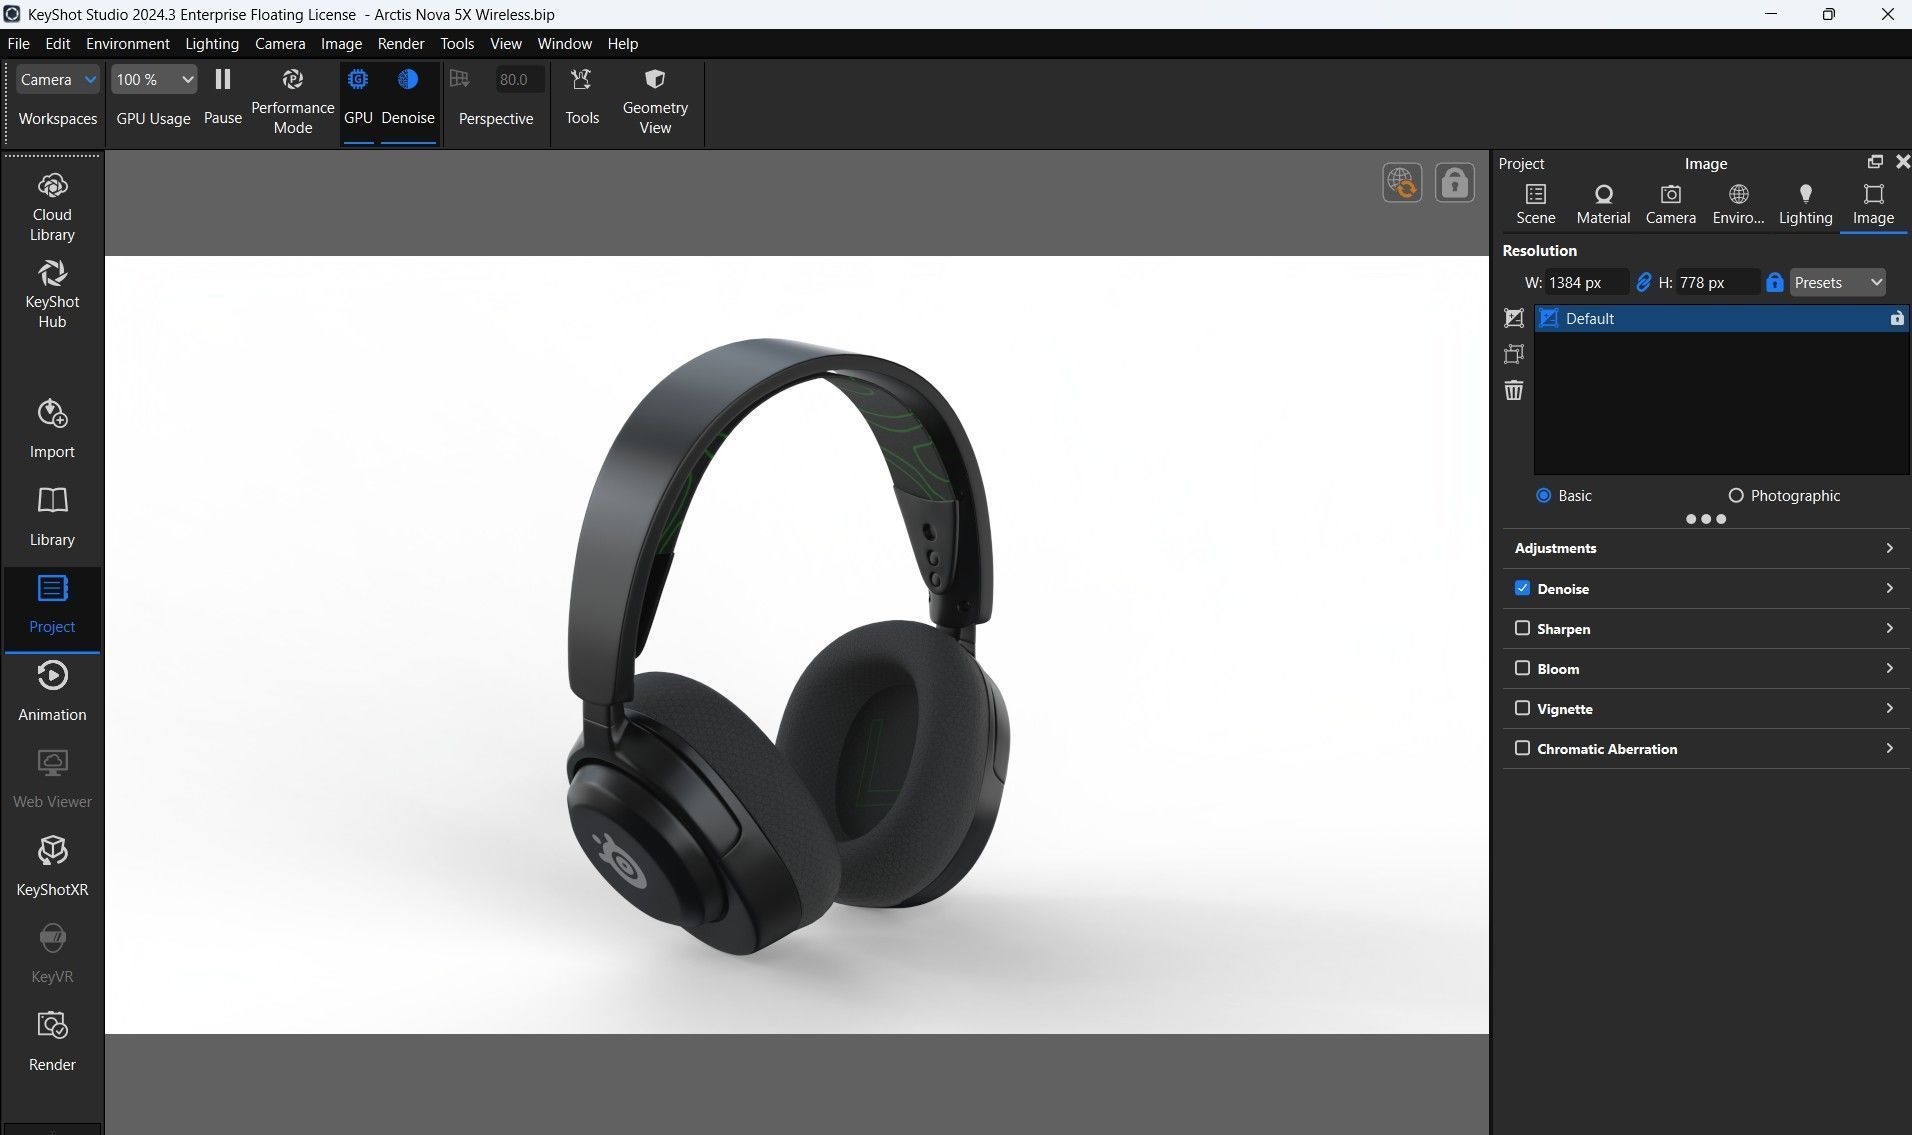The width and height of the screenshot is (1912, 1135).
Task: Enable the Vignette checkbox
Action: pyautogui.click(x=1522, y=708)
